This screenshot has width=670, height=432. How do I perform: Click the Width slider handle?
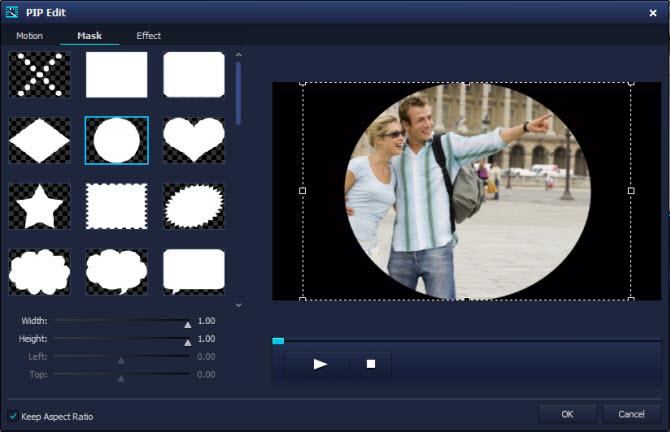(188, 325)
